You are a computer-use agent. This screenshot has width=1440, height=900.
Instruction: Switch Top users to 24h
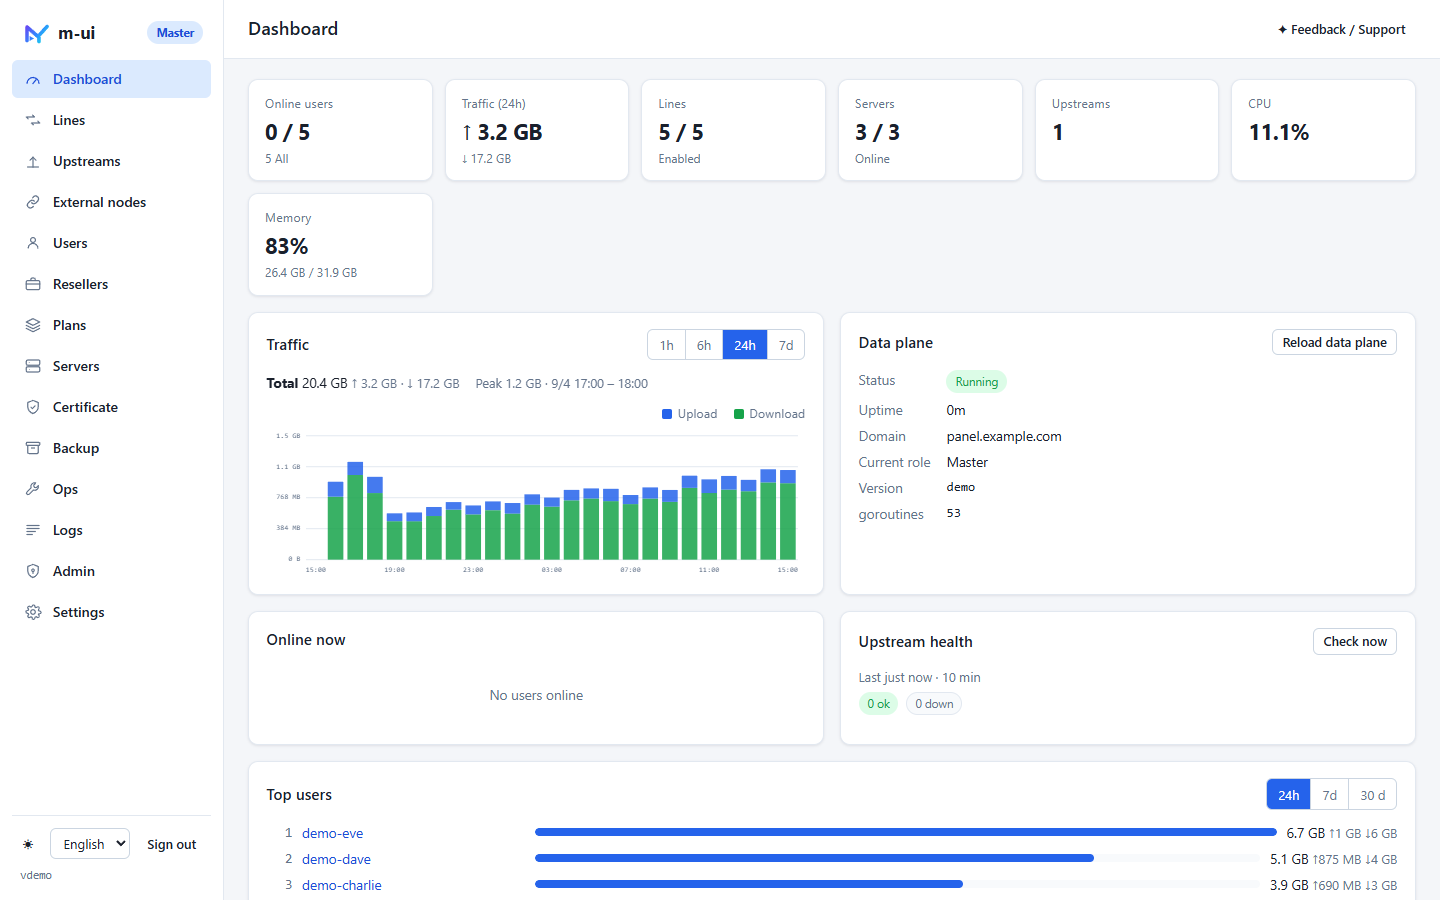tap(1289, 795)
